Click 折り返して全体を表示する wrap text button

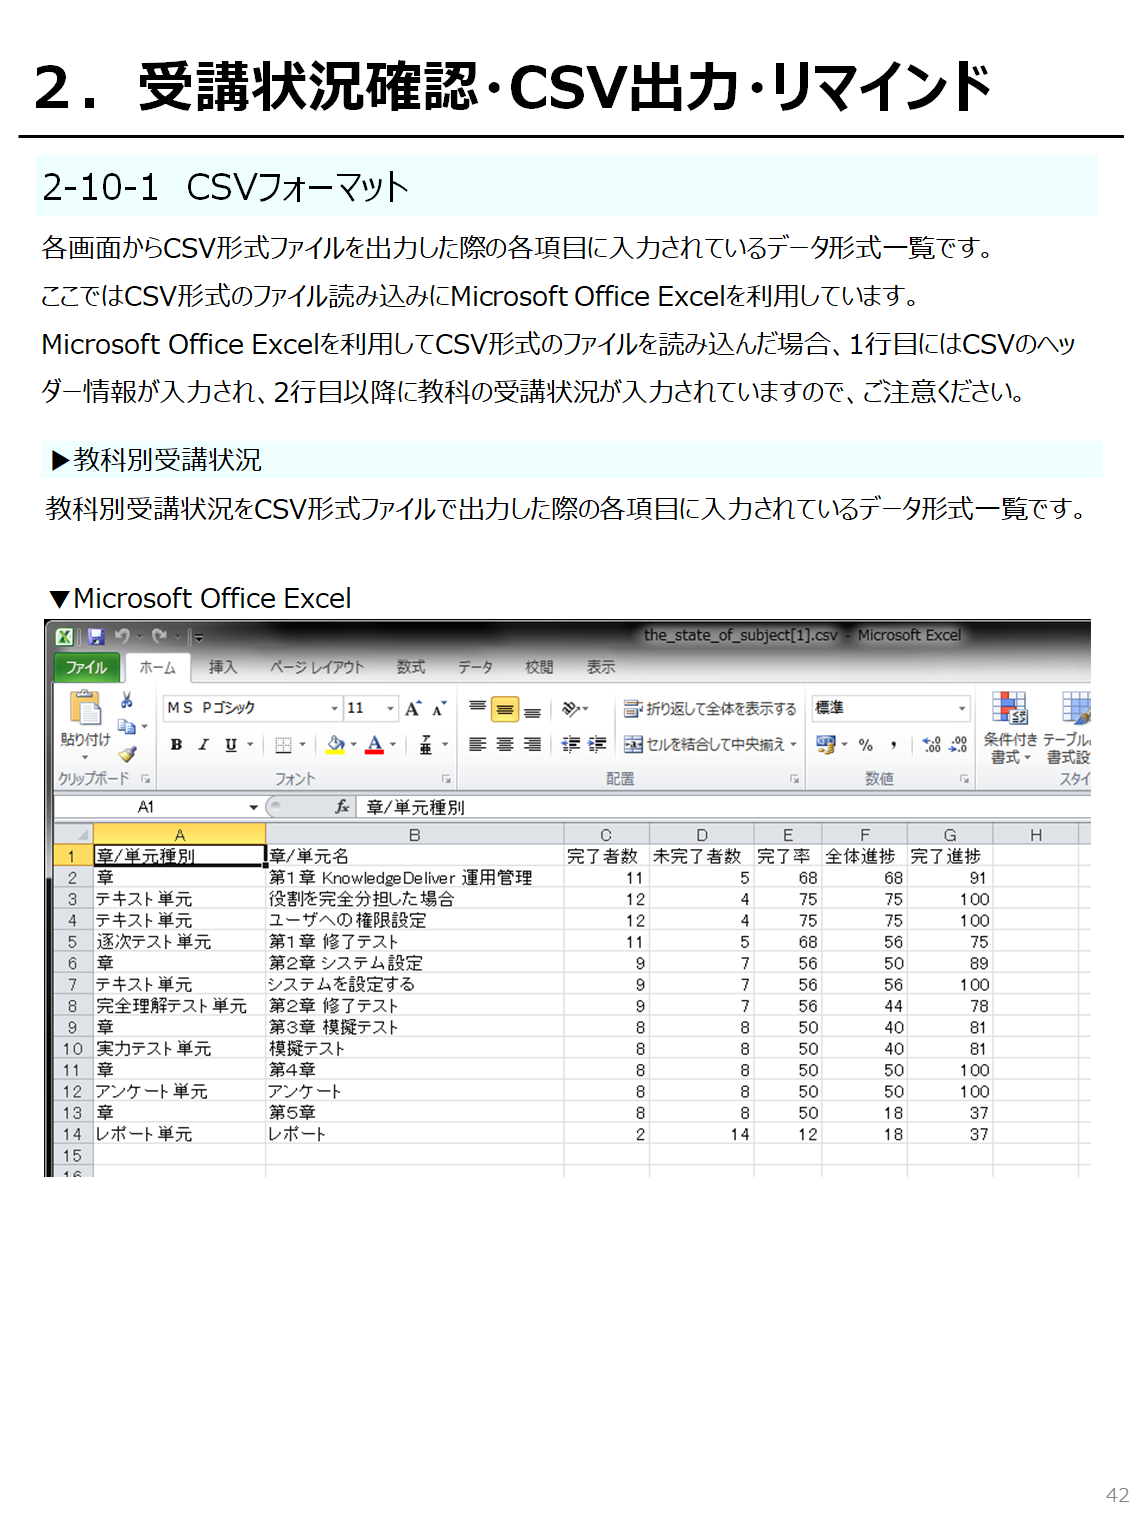710,708
